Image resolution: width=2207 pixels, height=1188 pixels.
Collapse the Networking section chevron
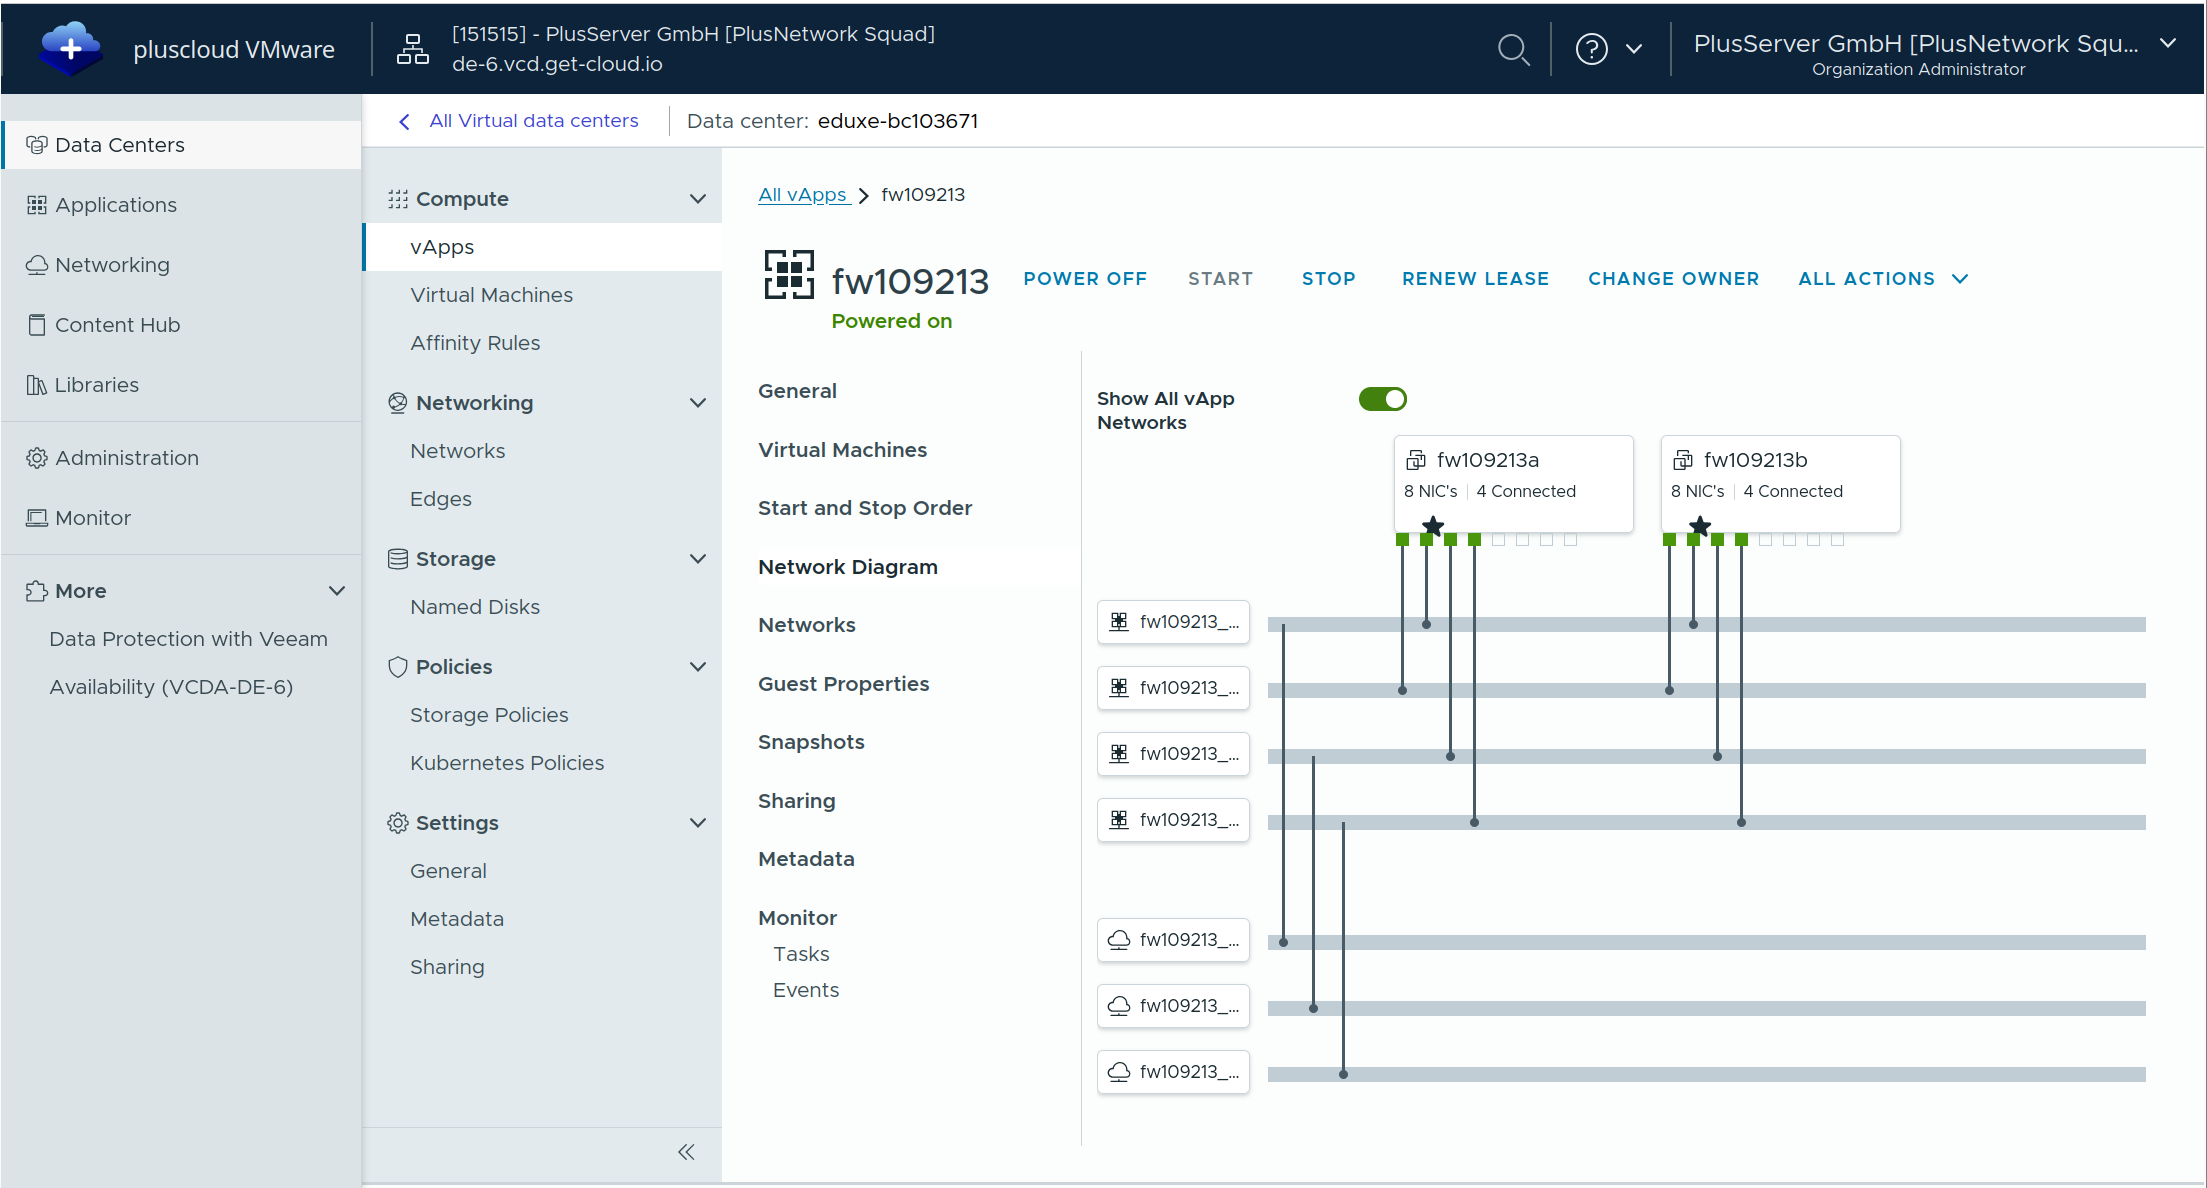tap(698, 403)
